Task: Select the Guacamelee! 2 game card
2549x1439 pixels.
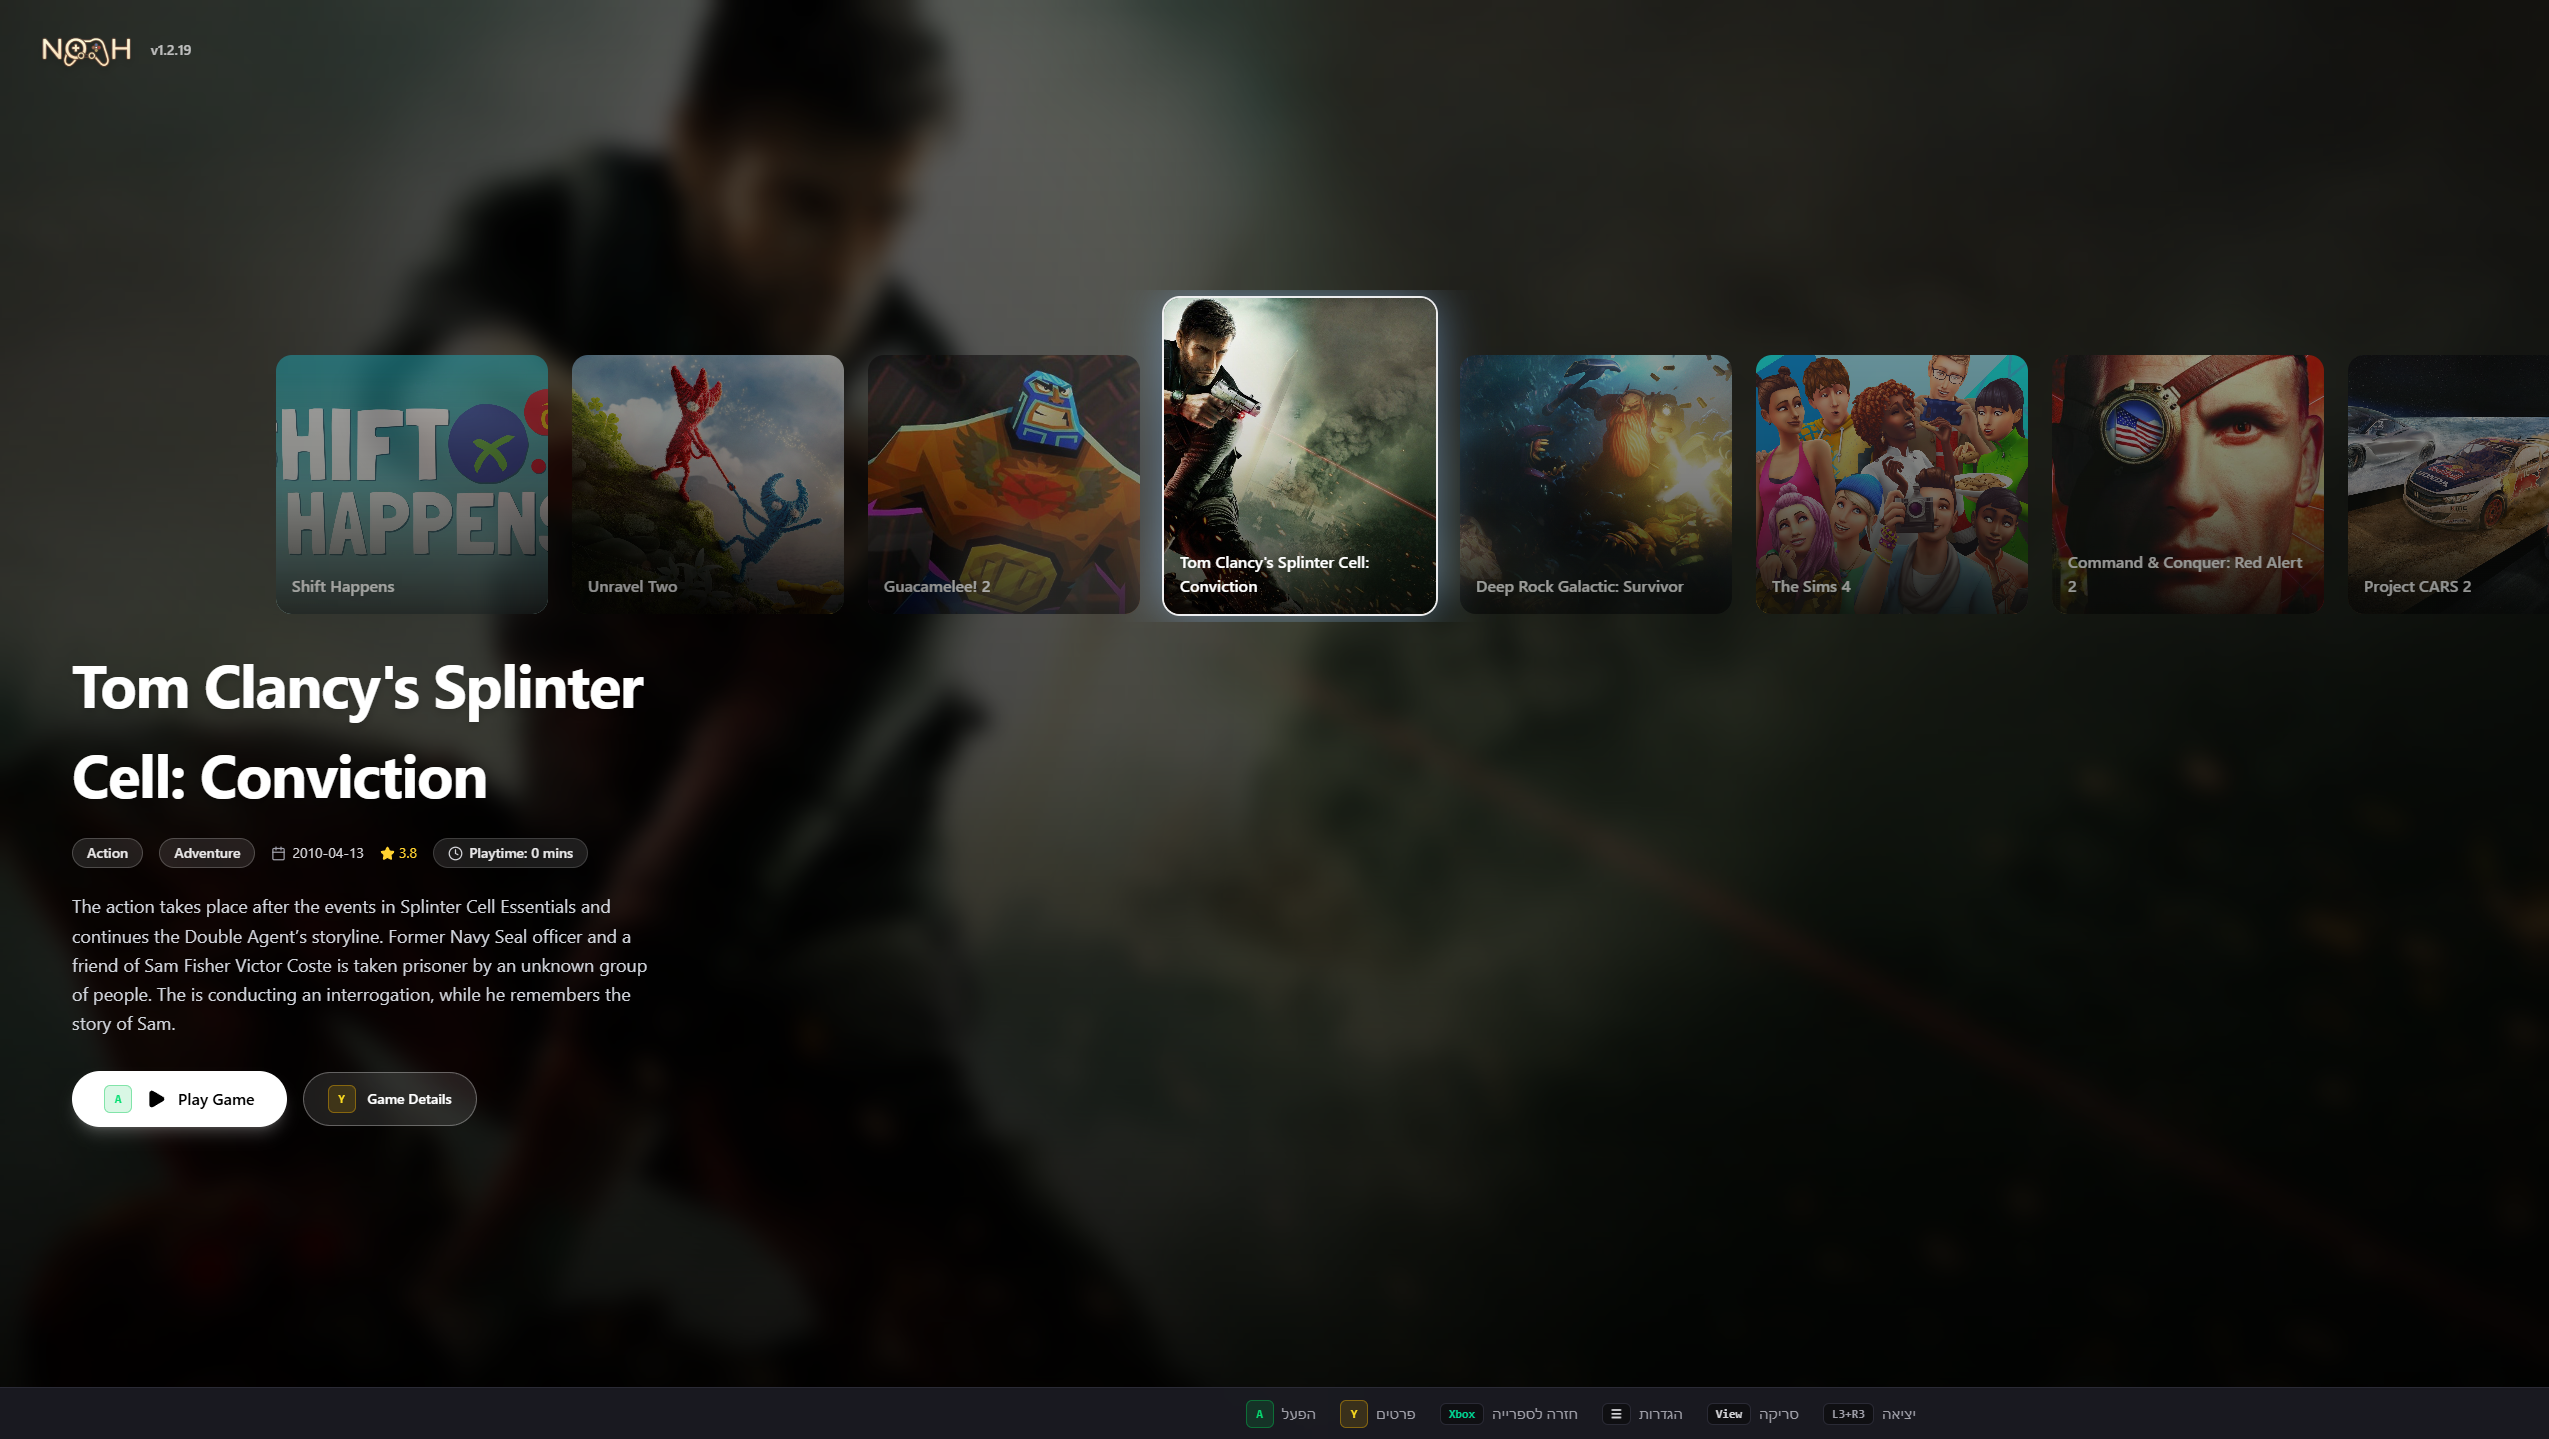Action: 1004,484
